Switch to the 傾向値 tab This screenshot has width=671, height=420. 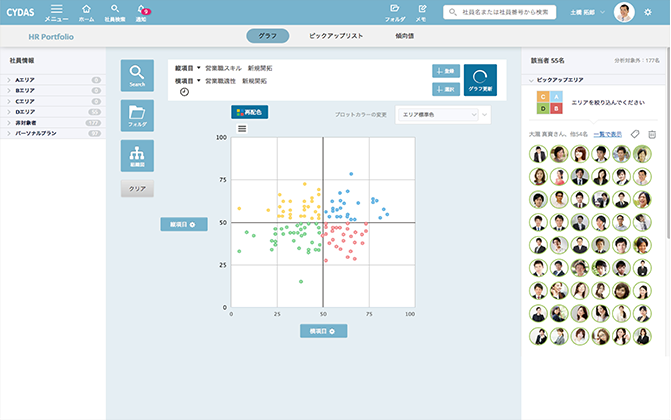click(404, 36)
